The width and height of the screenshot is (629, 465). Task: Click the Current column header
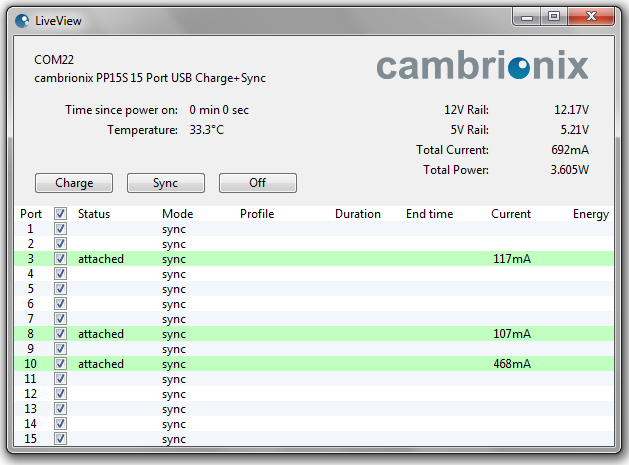tap(511, 214)
